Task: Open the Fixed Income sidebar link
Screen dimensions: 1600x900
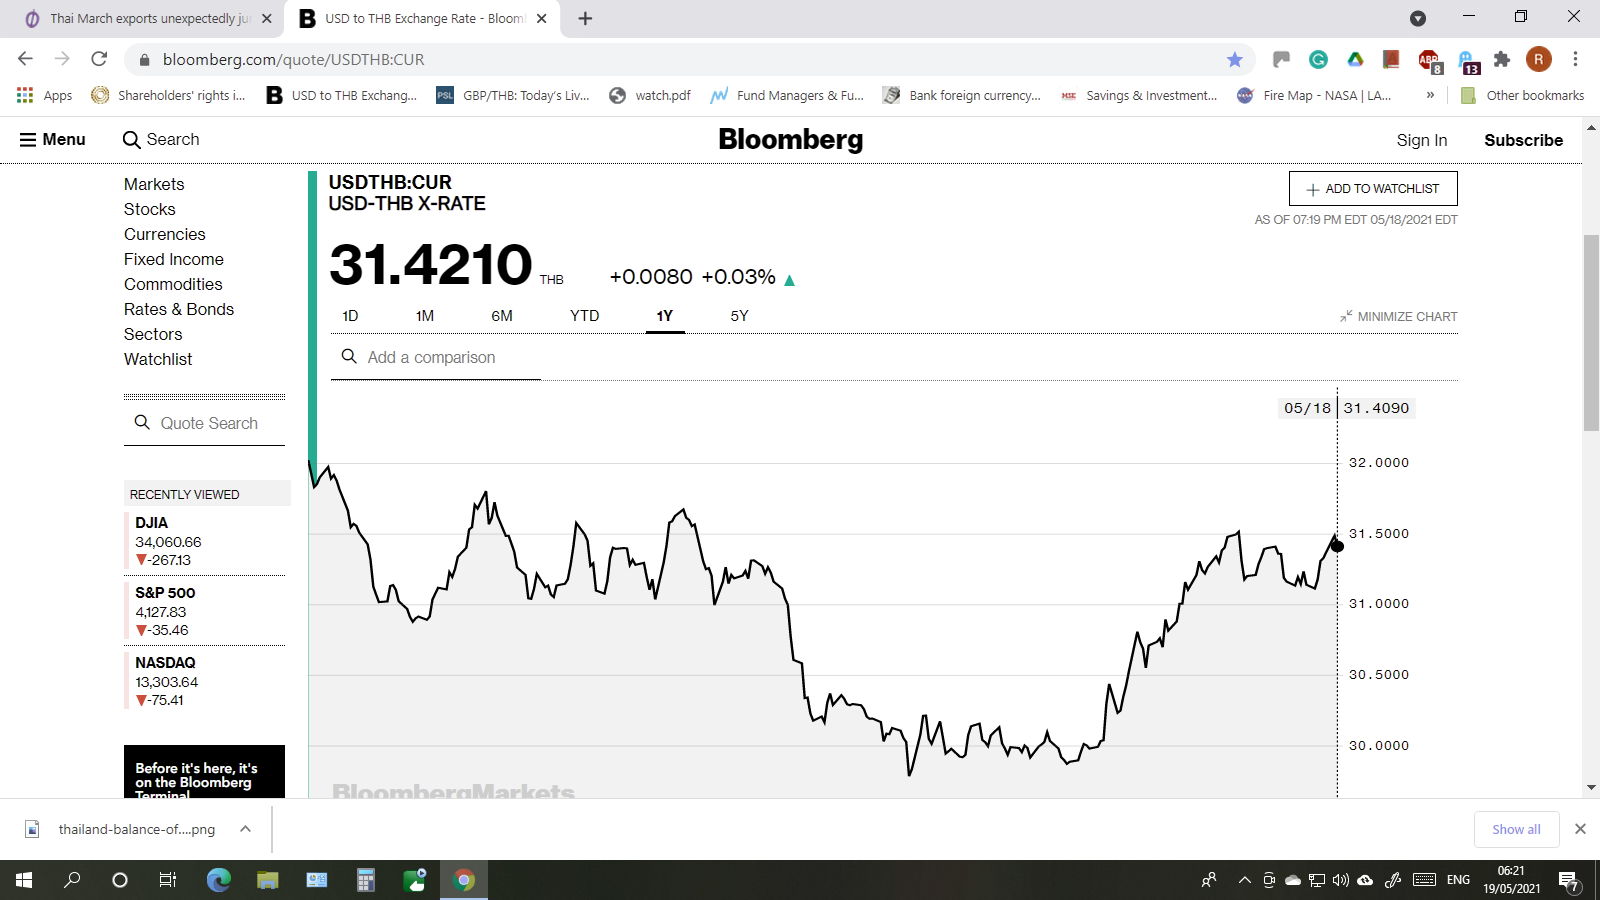Action: point(174,259)
